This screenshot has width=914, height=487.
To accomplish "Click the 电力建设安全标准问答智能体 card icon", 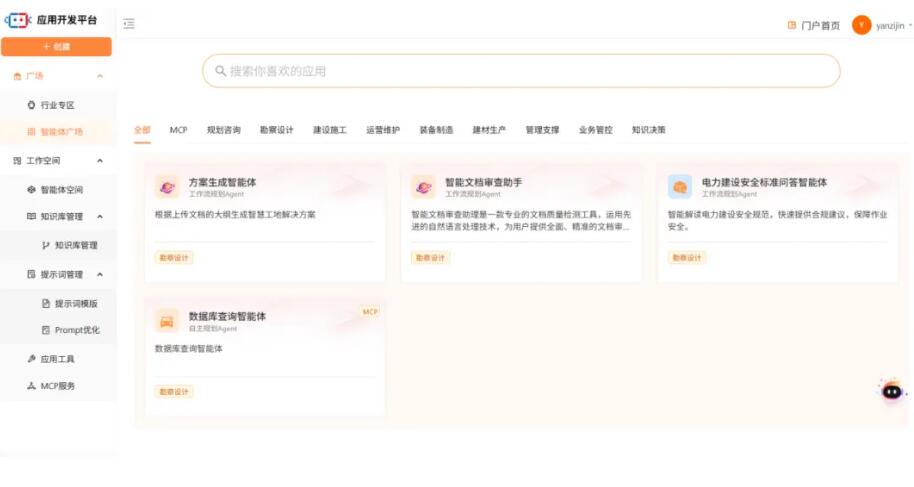I will pos(680,186).
